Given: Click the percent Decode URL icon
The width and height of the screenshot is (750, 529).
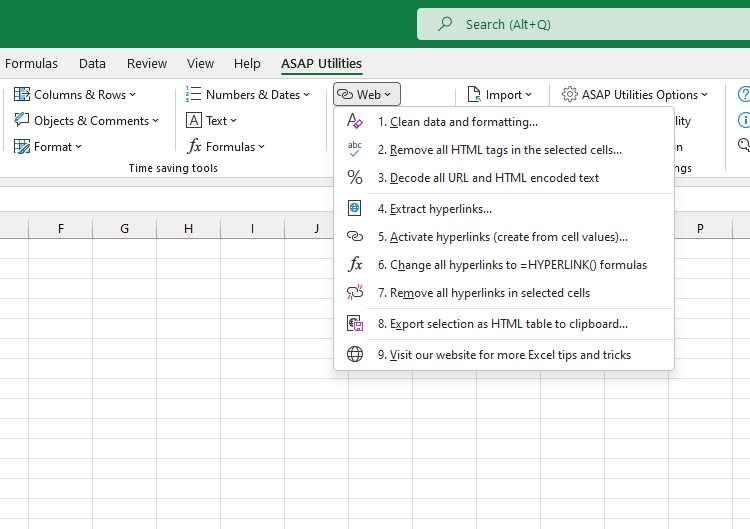Looking at the screenshot, I should 354,177.
